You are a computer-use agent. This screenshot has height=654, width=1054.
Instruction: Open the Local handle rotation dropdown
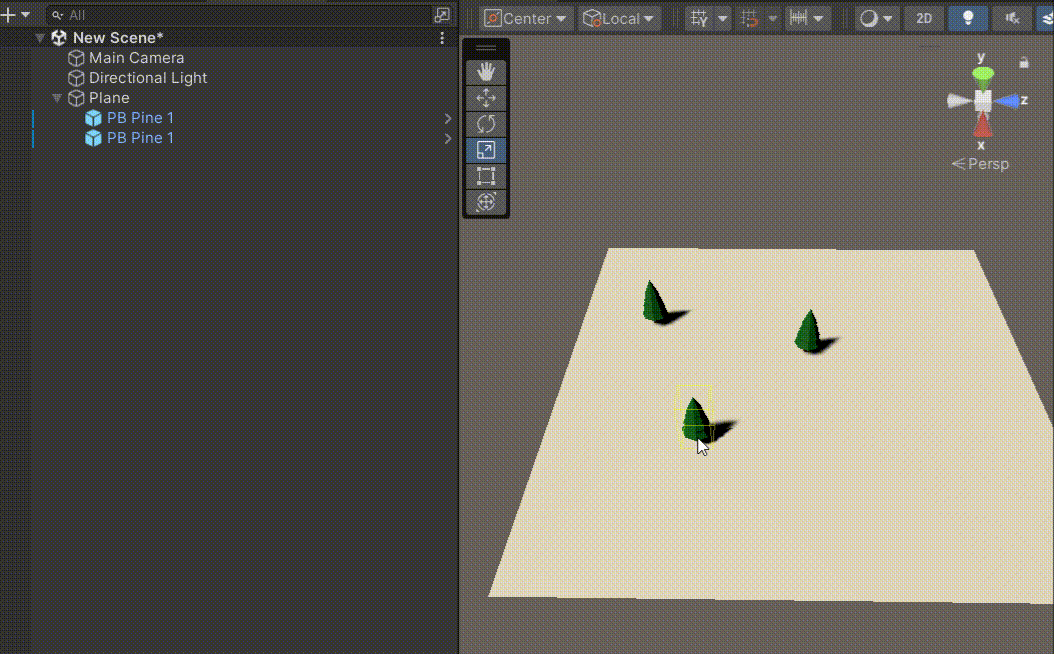click(620, 18)
